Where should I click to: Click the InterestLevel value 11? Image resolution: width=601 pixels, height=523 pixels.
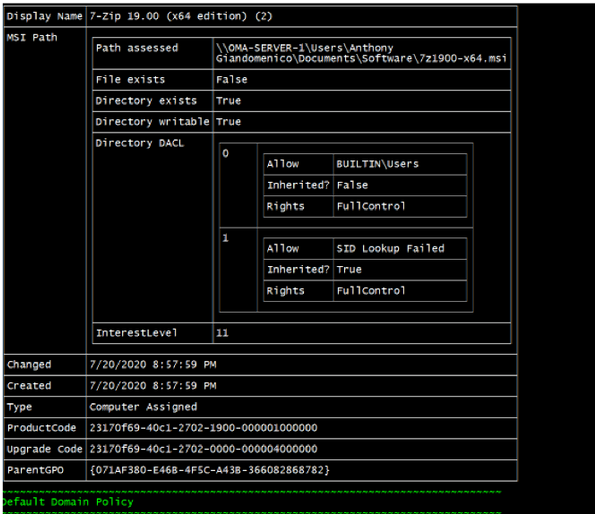pyautogui.click(x=222, y=332)
